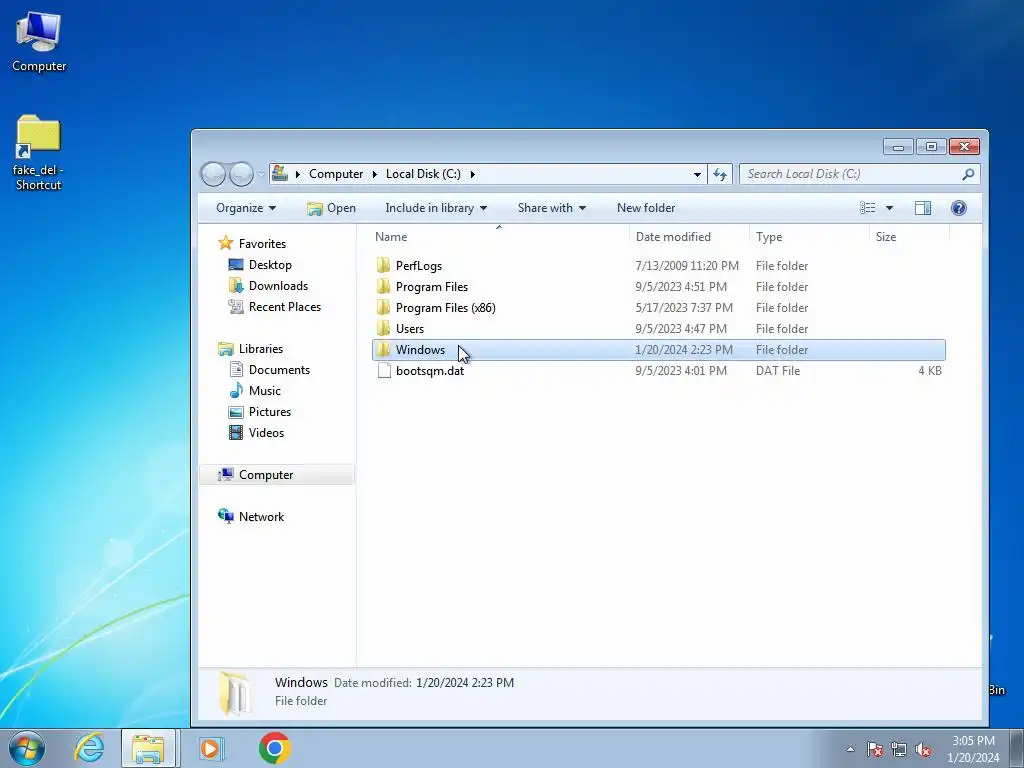Open the view options dropdown arrow
The width and height of the screenshot is (1024, 768).
pyautogui.click(x=889, y=208)
